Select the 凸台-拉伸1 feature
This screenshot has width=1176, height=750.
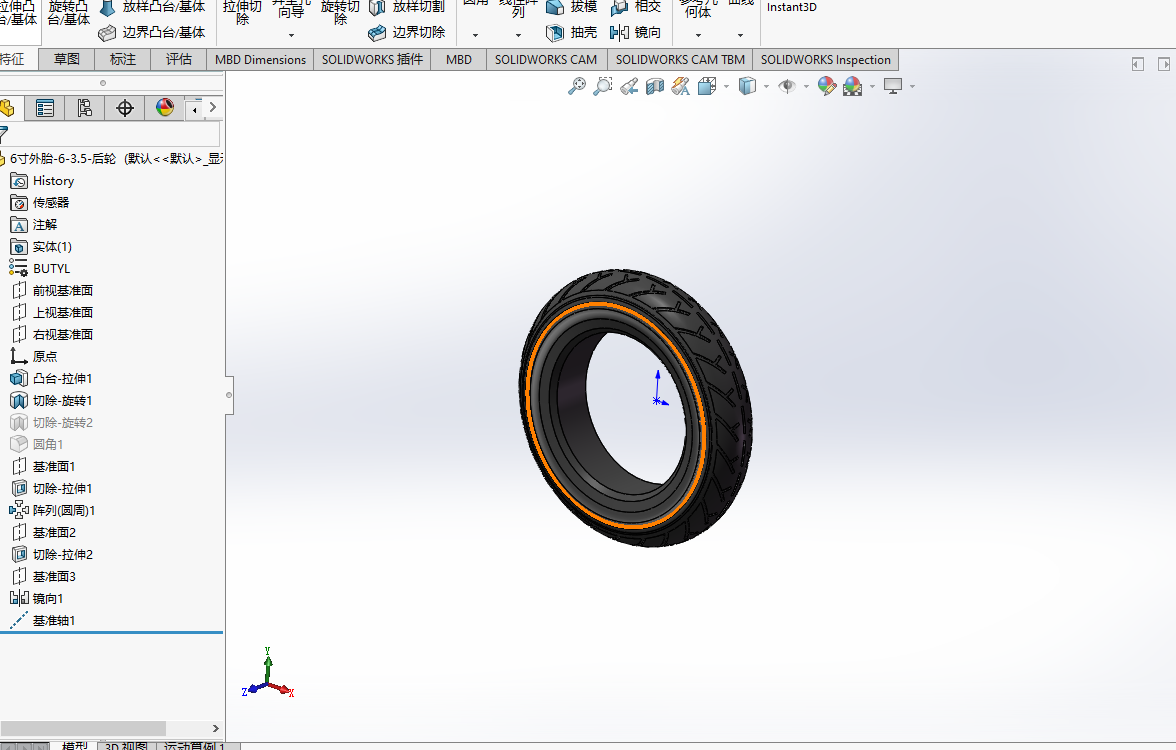point(51,379)
